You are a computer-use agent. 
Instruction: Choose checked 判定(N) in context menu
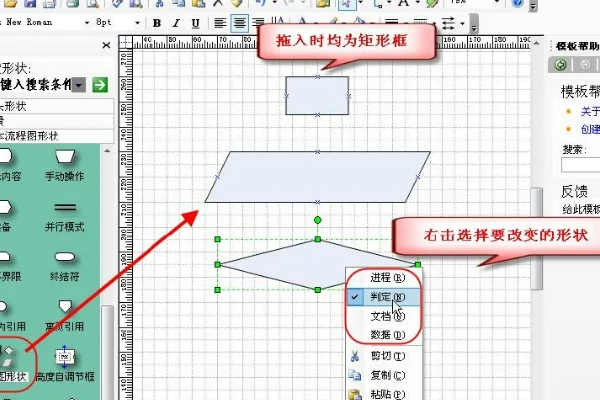pyautogui.click(x=385, y=297)
